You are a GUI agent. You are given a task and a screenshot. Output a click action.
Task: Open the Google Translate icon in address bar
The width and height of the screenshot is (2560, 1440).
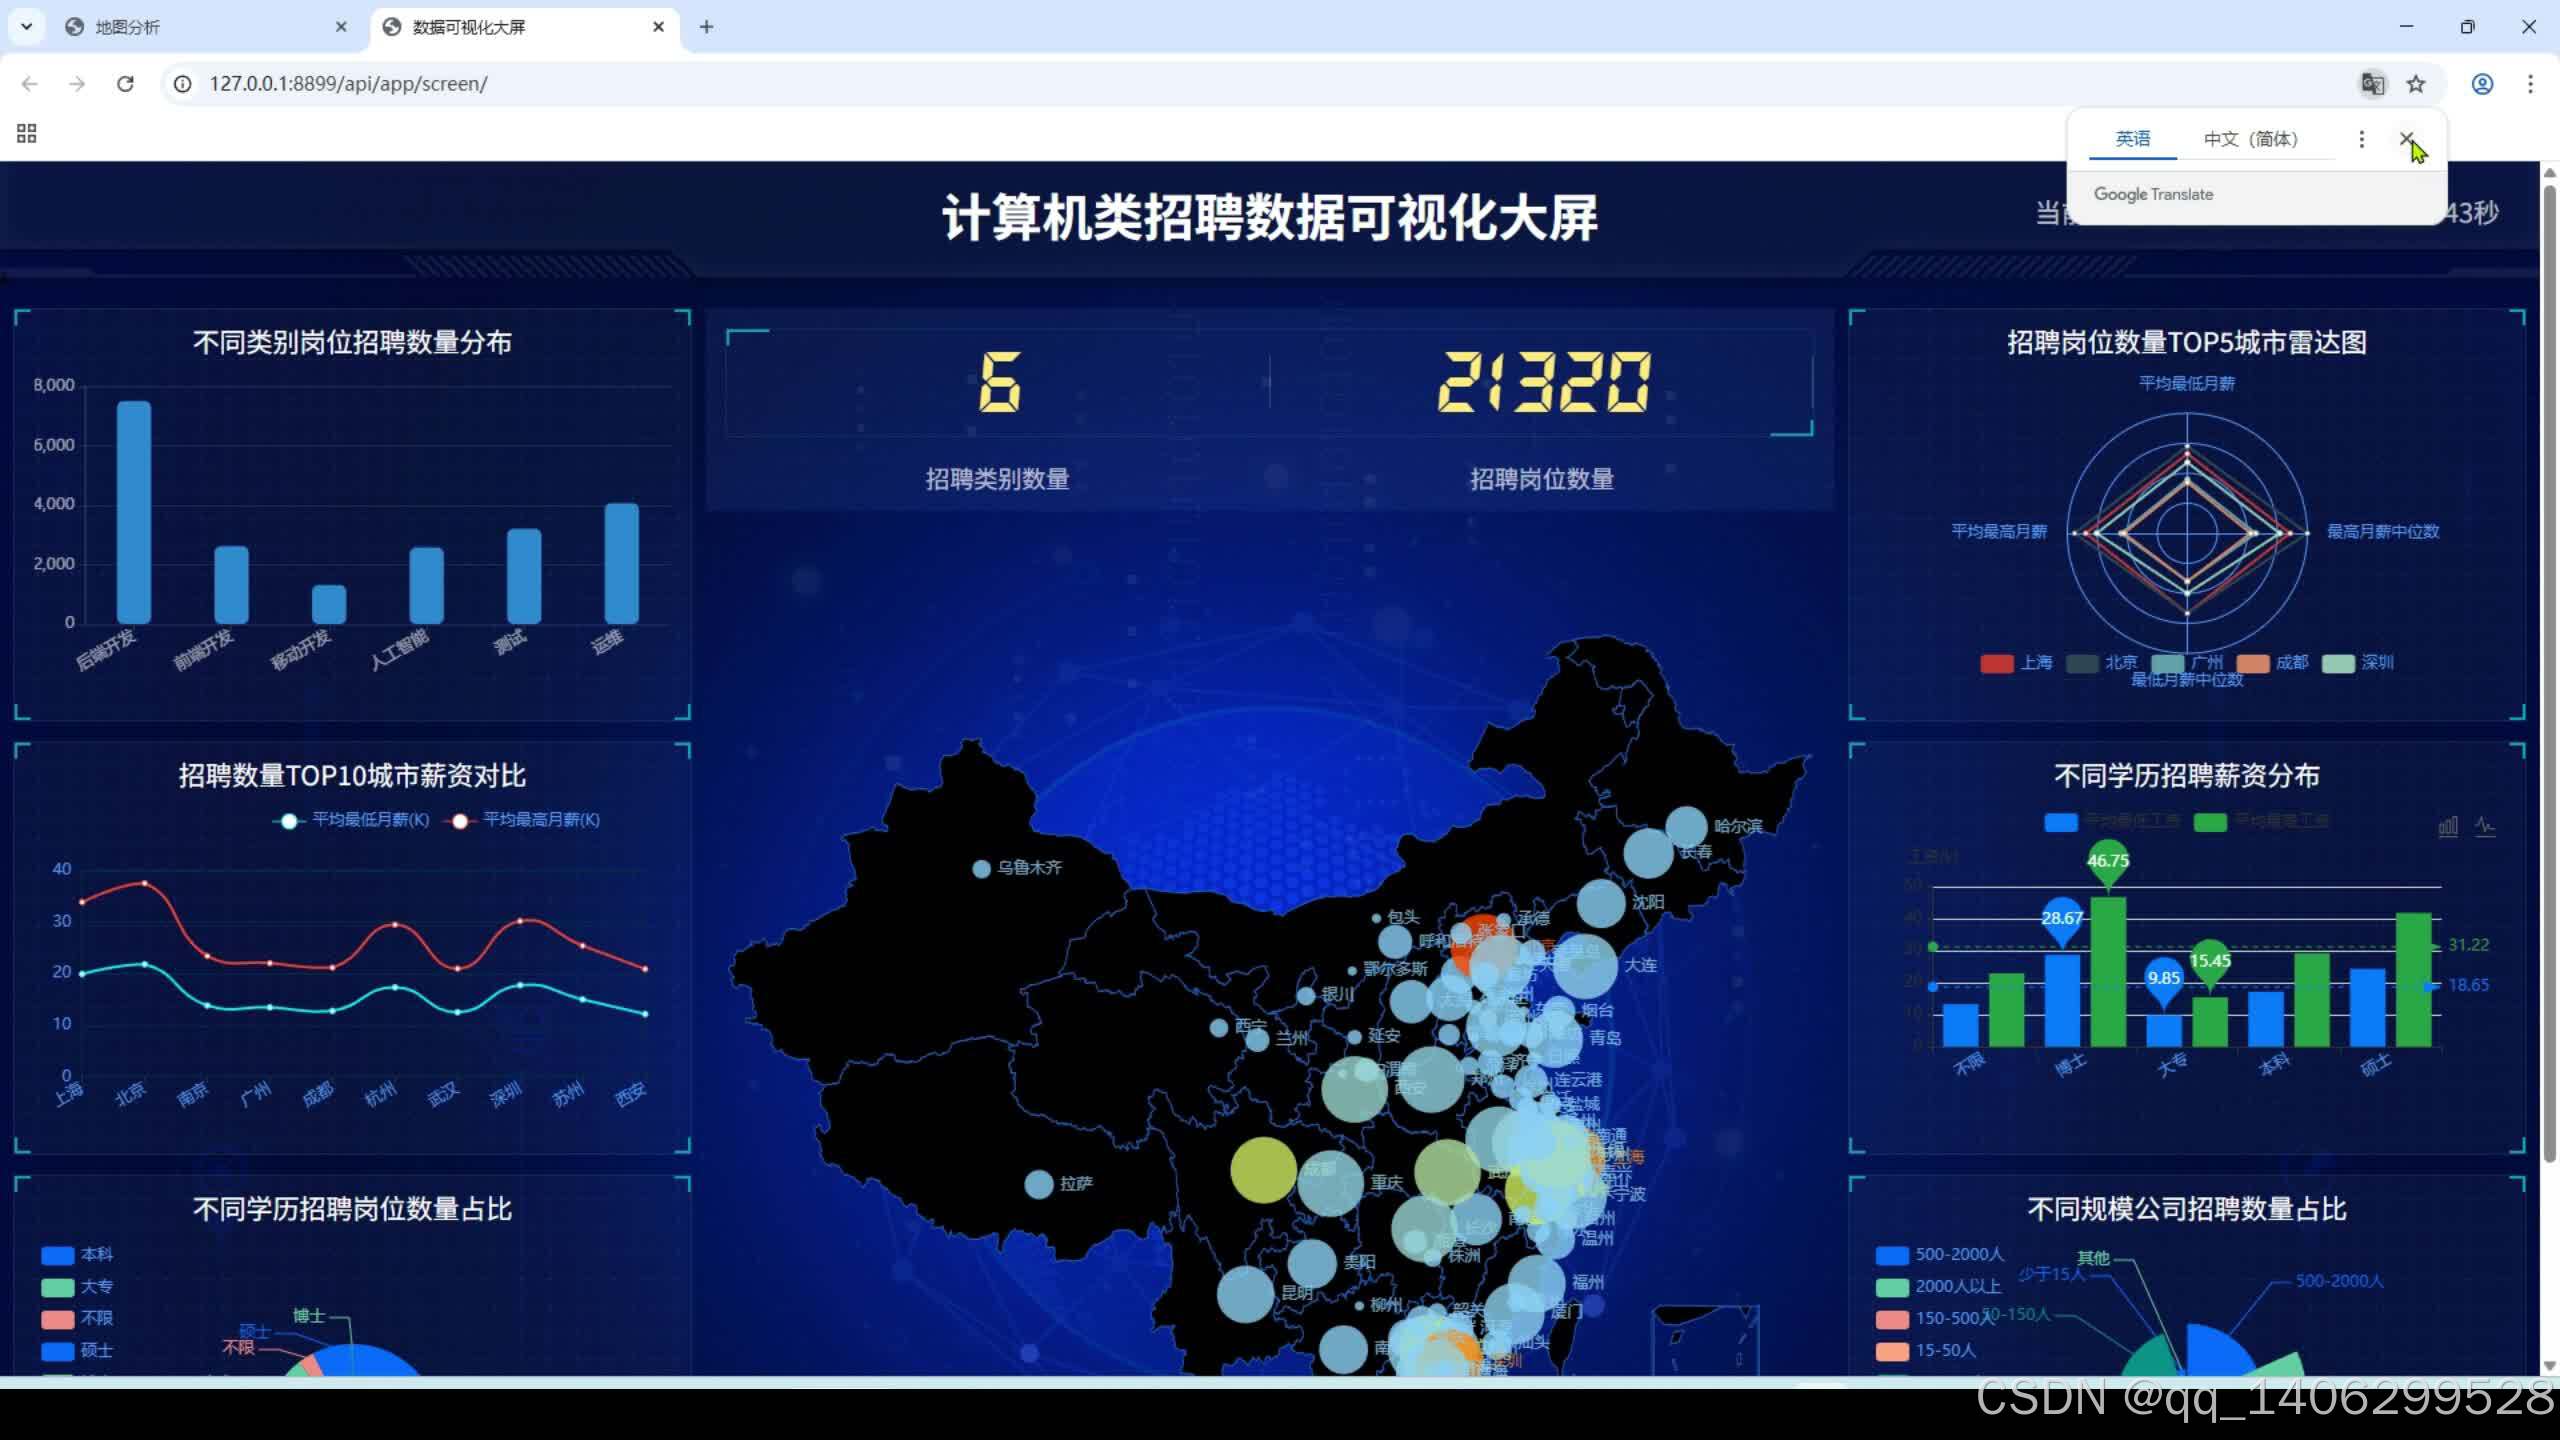[x=2372, y=84]
